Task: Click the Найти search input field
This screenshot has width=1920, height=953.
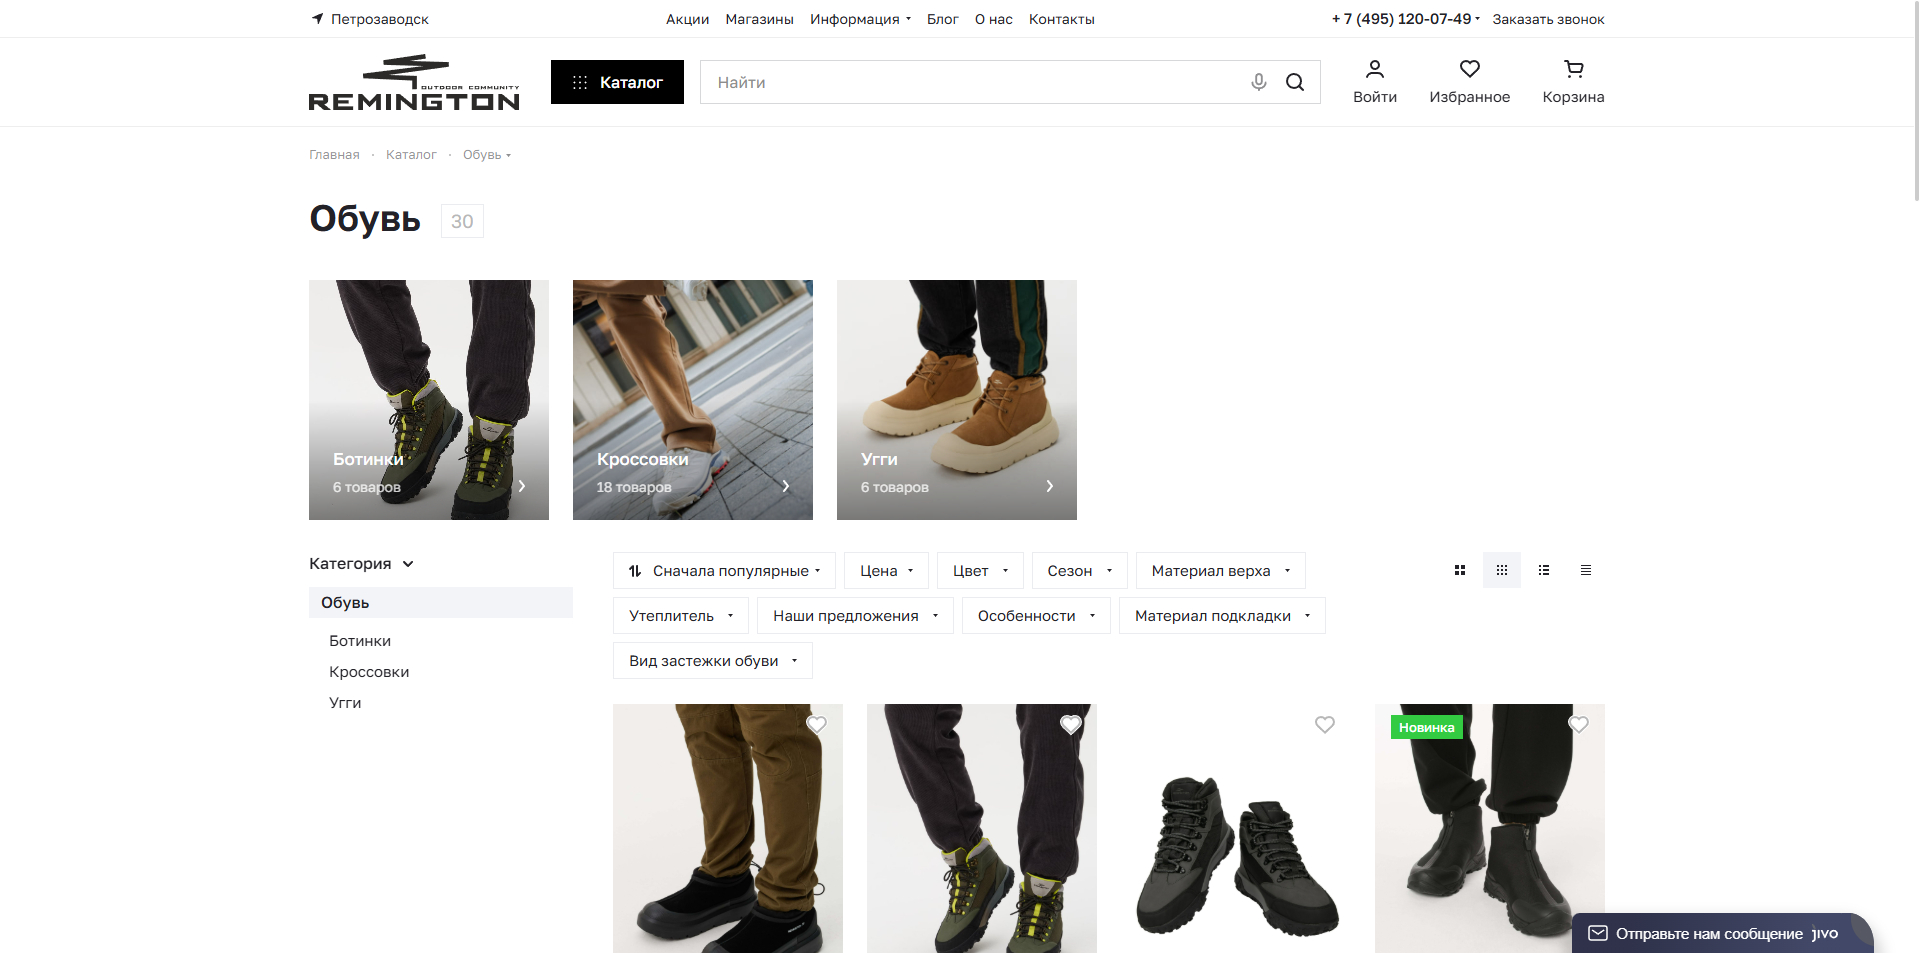Action: click(x=970, y=82)
